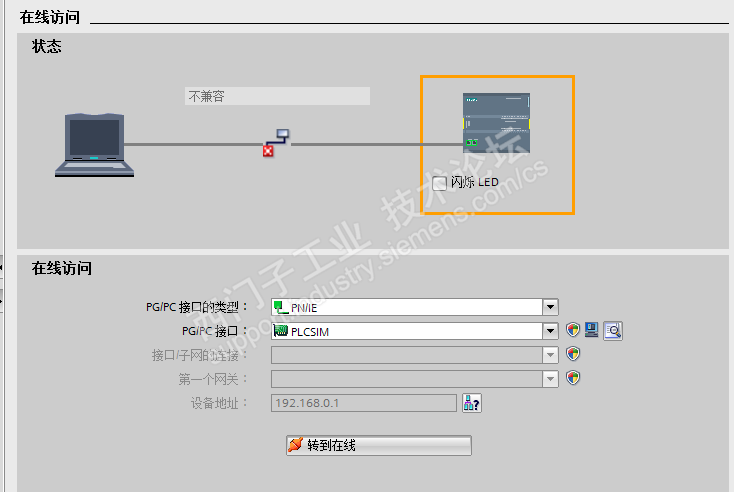Enable the 闪烁 LED checkbox
Viewport: 734px width, 492px height.
439,183
